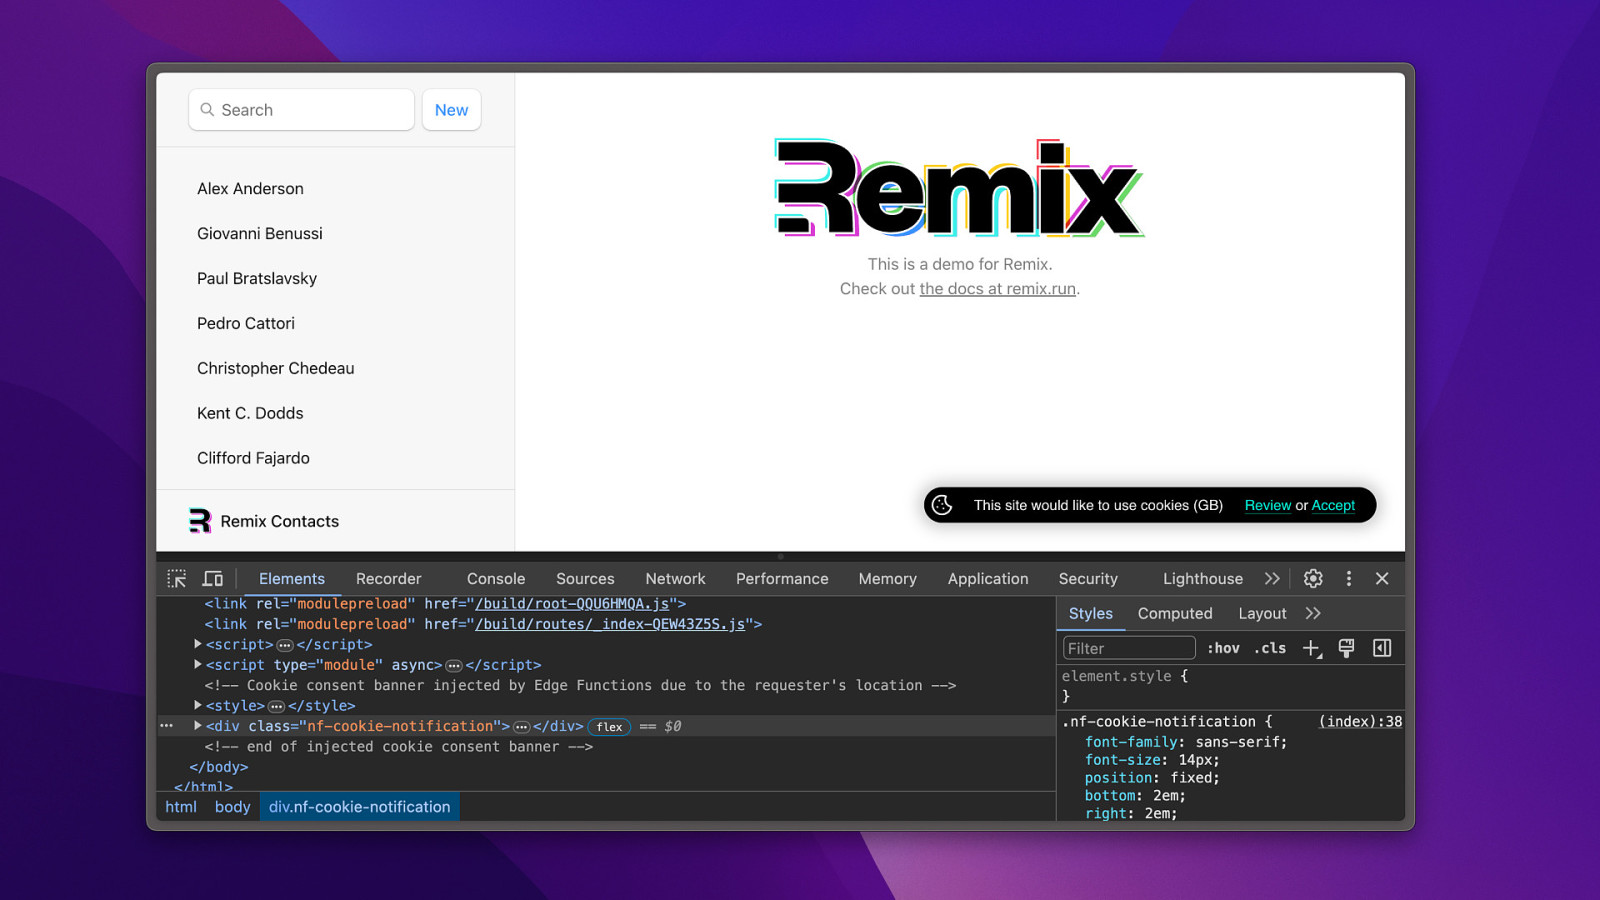Click the cookie icon in the banner

point(942,505)
